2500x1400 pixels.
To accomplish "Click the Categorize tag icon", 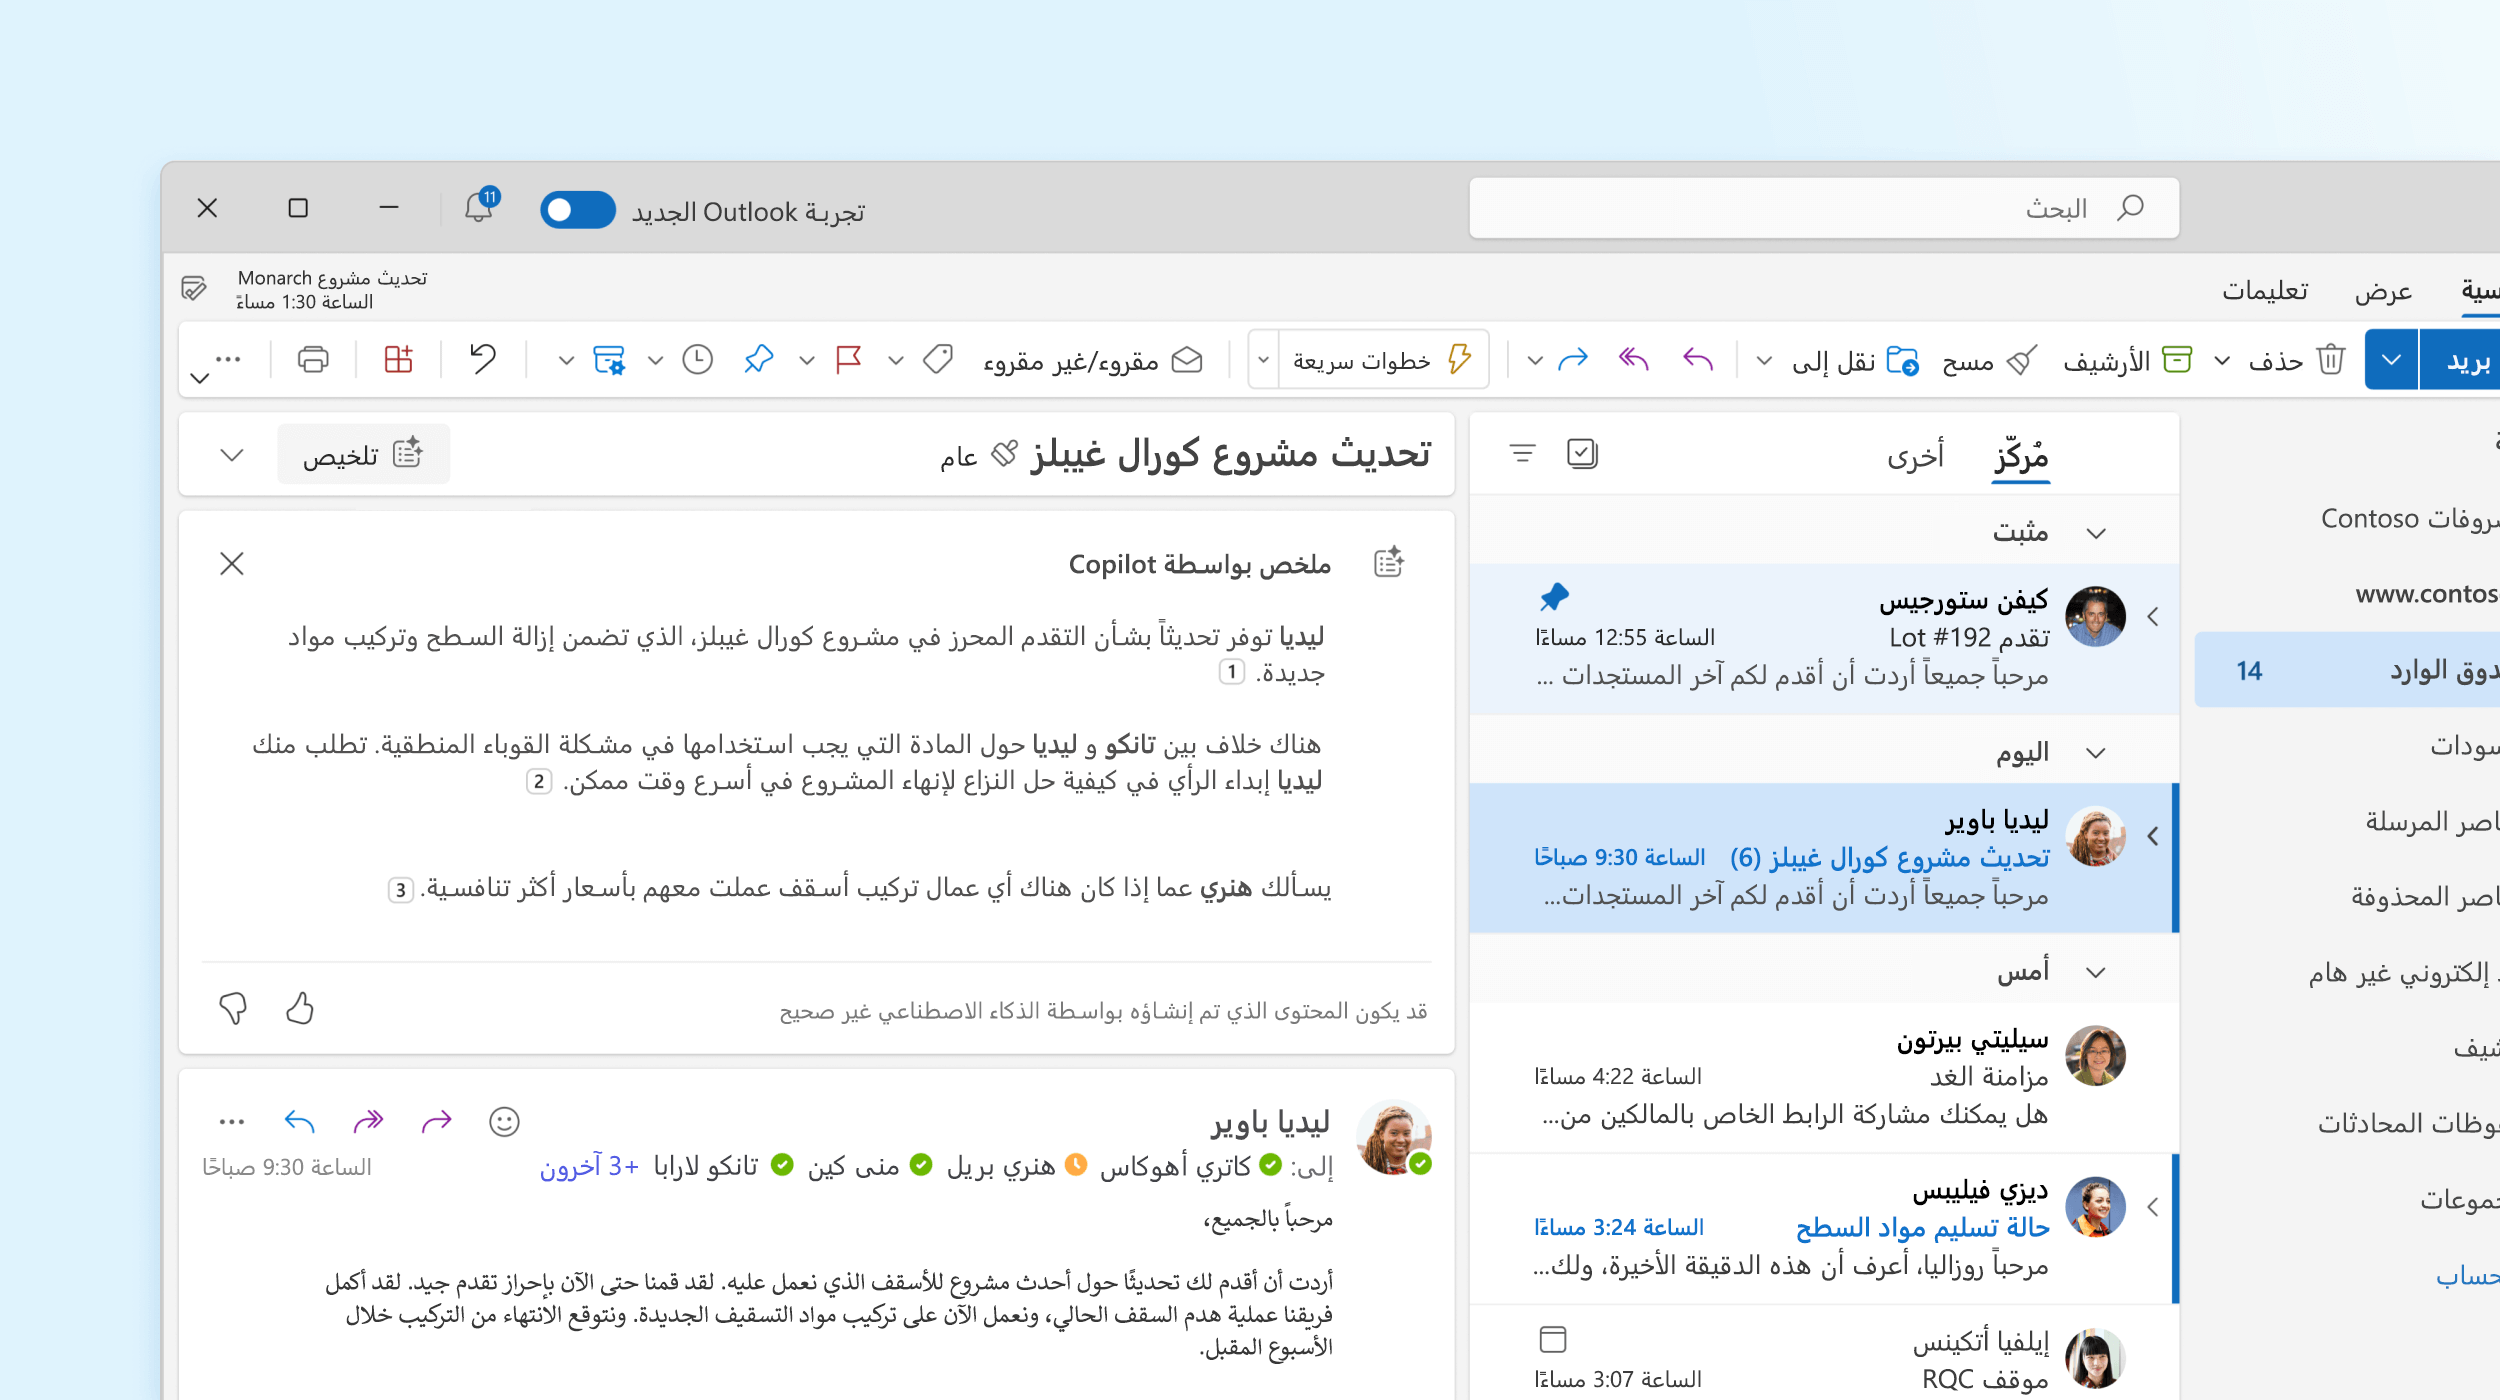I will coord(938,359).
